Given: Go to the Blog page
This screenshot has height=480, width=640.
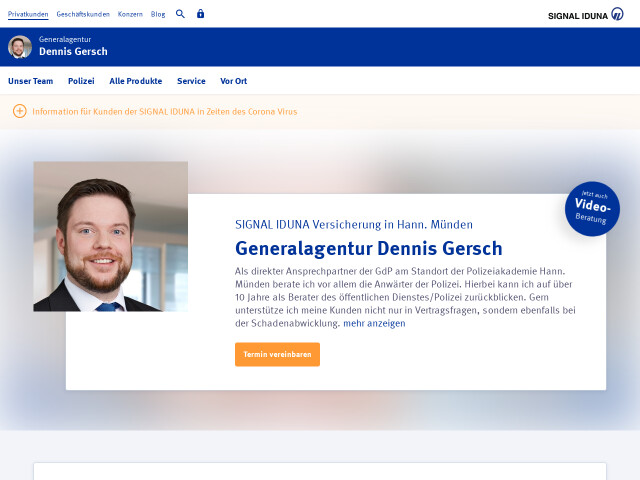Looking at the screenshot, I should (158, 14).
